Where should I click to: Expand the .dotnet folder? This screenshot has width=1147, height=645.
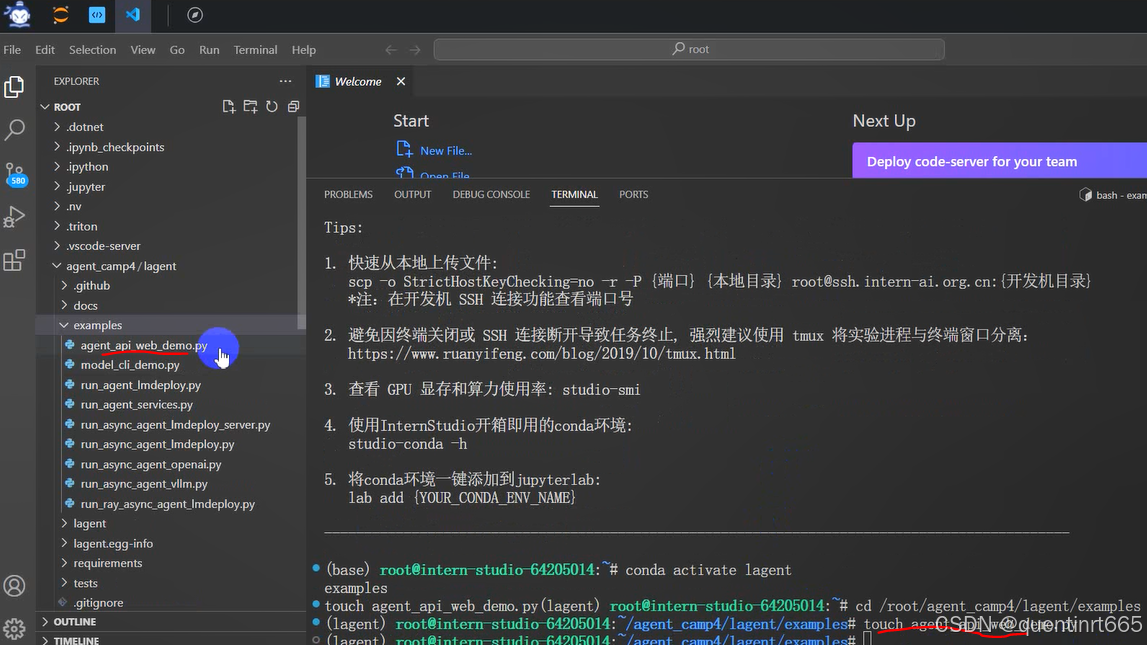click(x=57, y=127)
